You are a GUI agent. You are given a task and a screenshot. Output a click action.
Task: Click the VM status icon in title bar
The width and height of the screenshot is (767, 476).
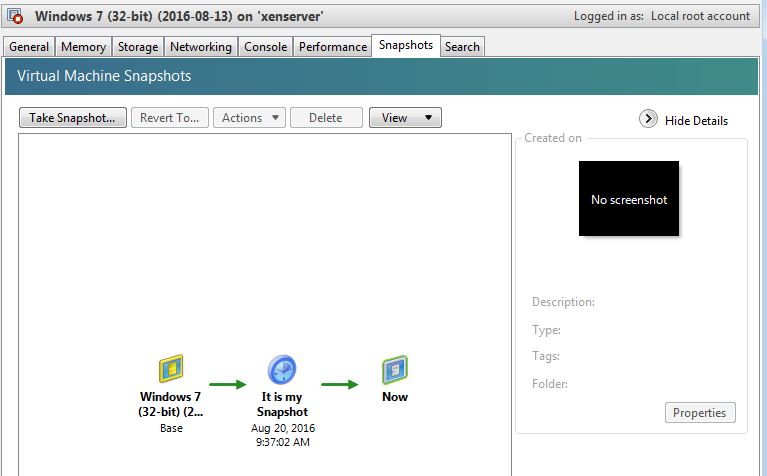tap(16, 17)
